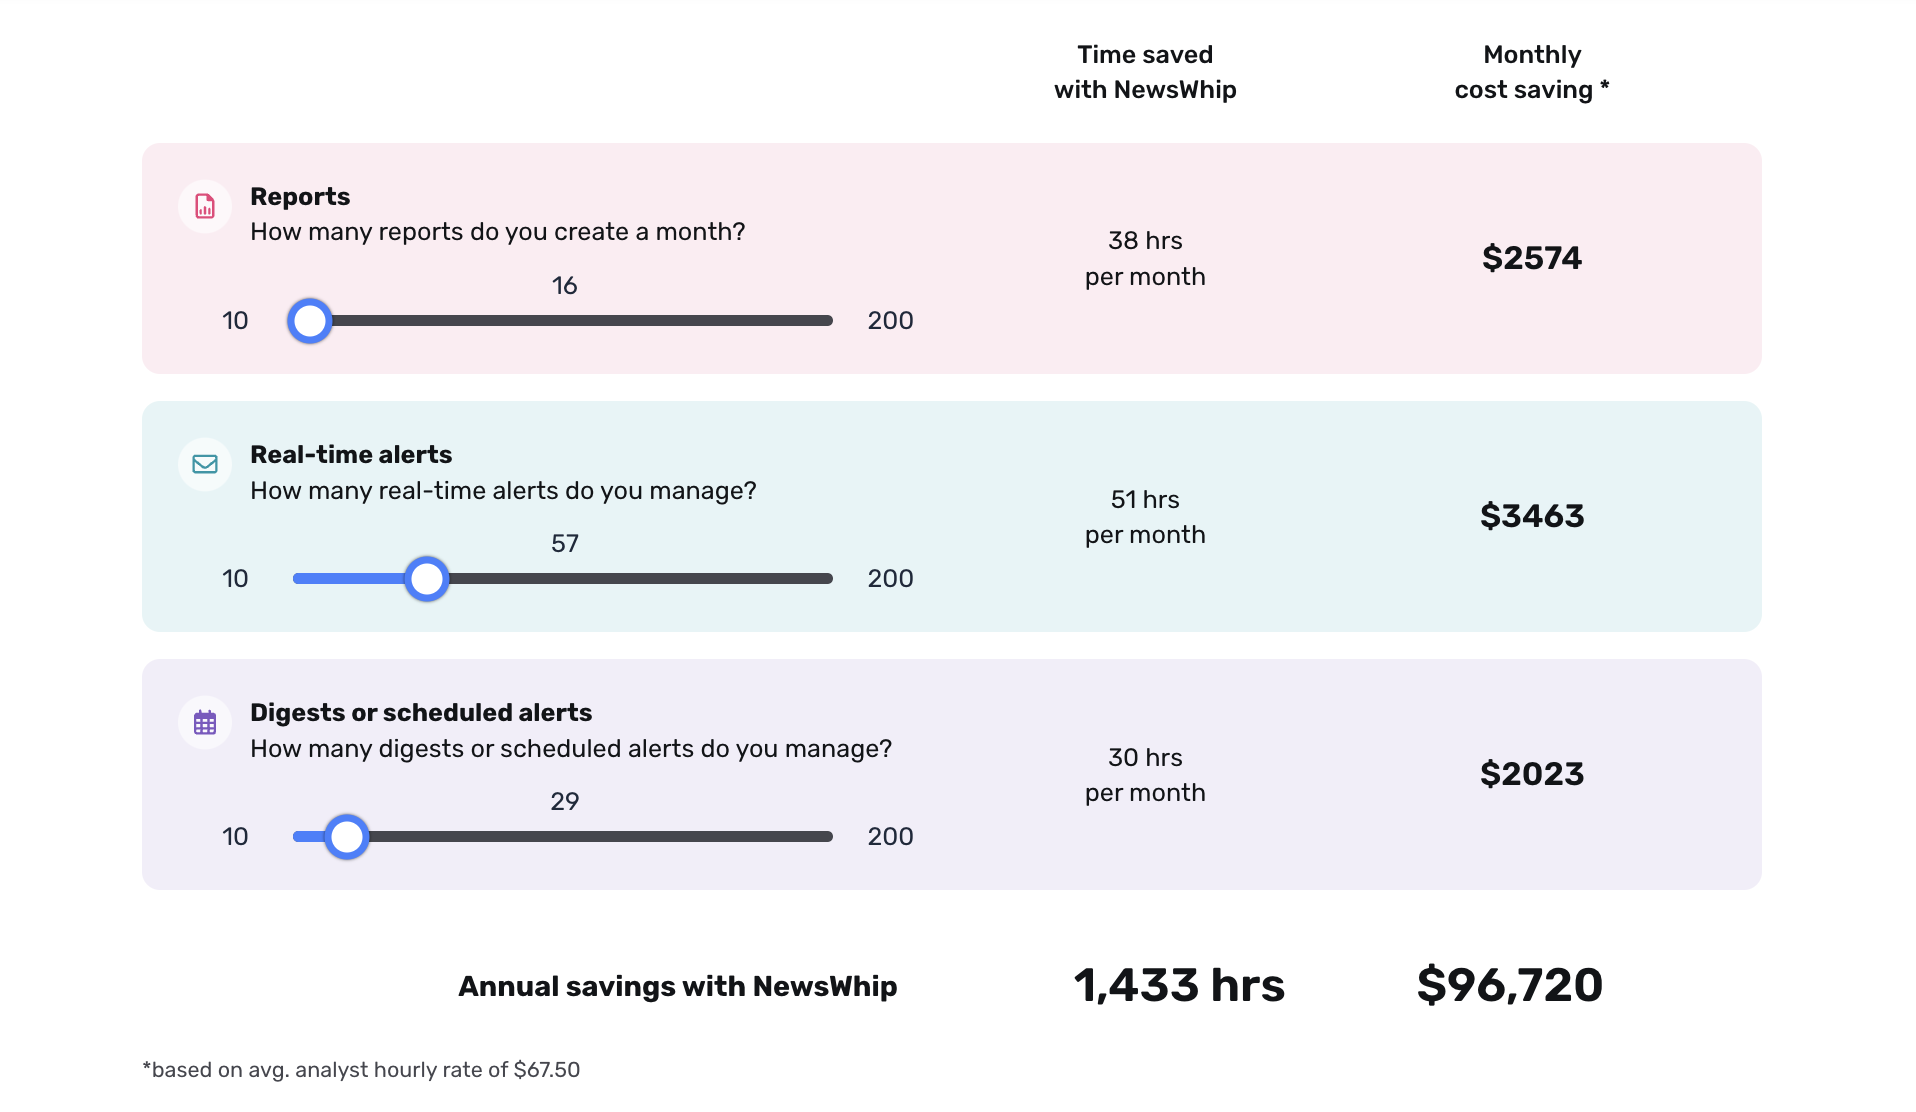
Task: Select the '16' value above Reports slider
Action: [x=565, y=285]
